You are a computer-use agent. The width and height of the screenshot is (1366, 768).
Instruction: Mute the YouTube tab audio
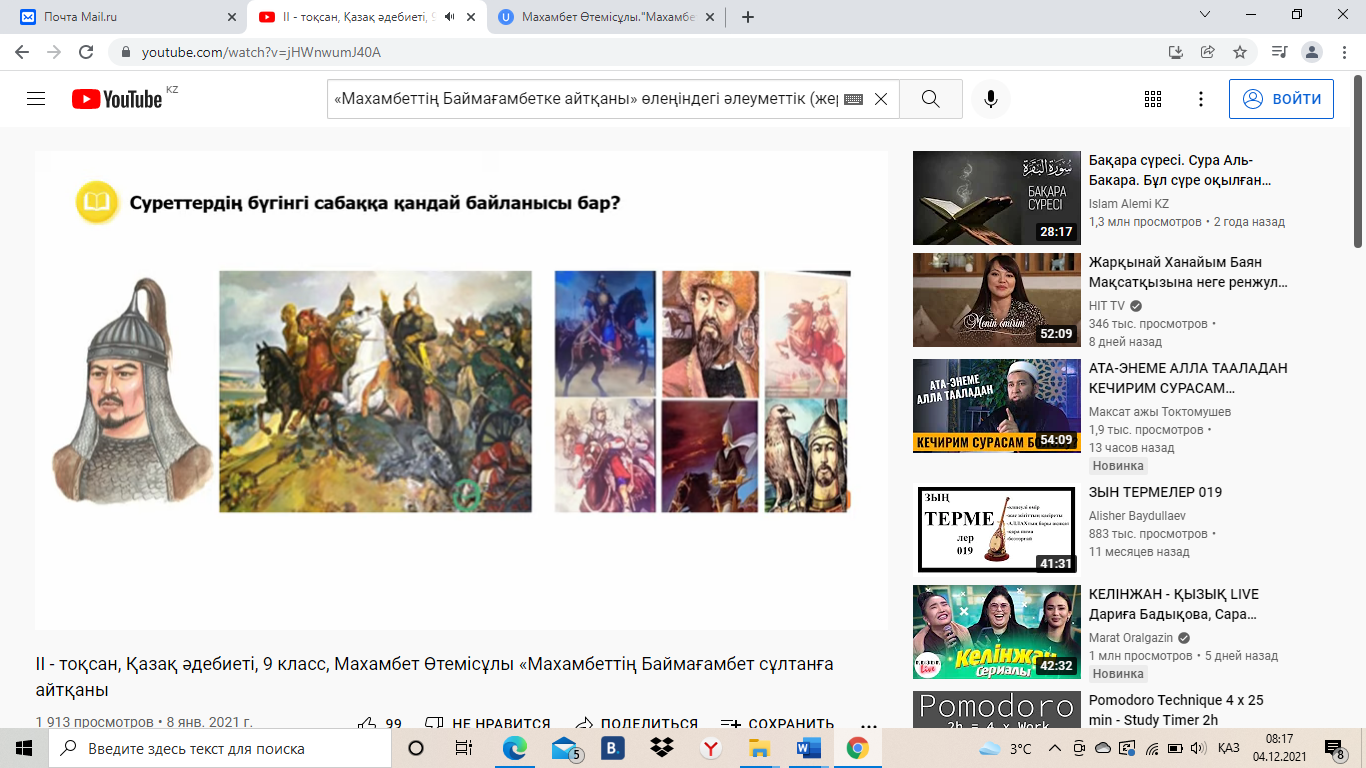coord(450,17)
